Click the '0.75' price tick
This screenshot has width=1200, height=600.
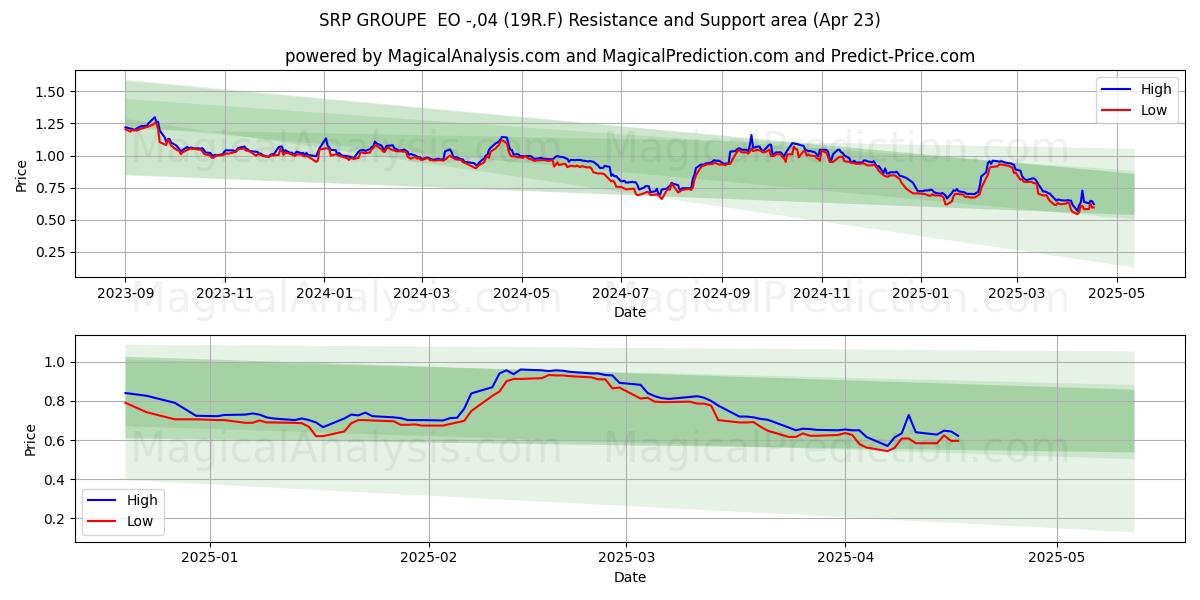click(51, 188)
